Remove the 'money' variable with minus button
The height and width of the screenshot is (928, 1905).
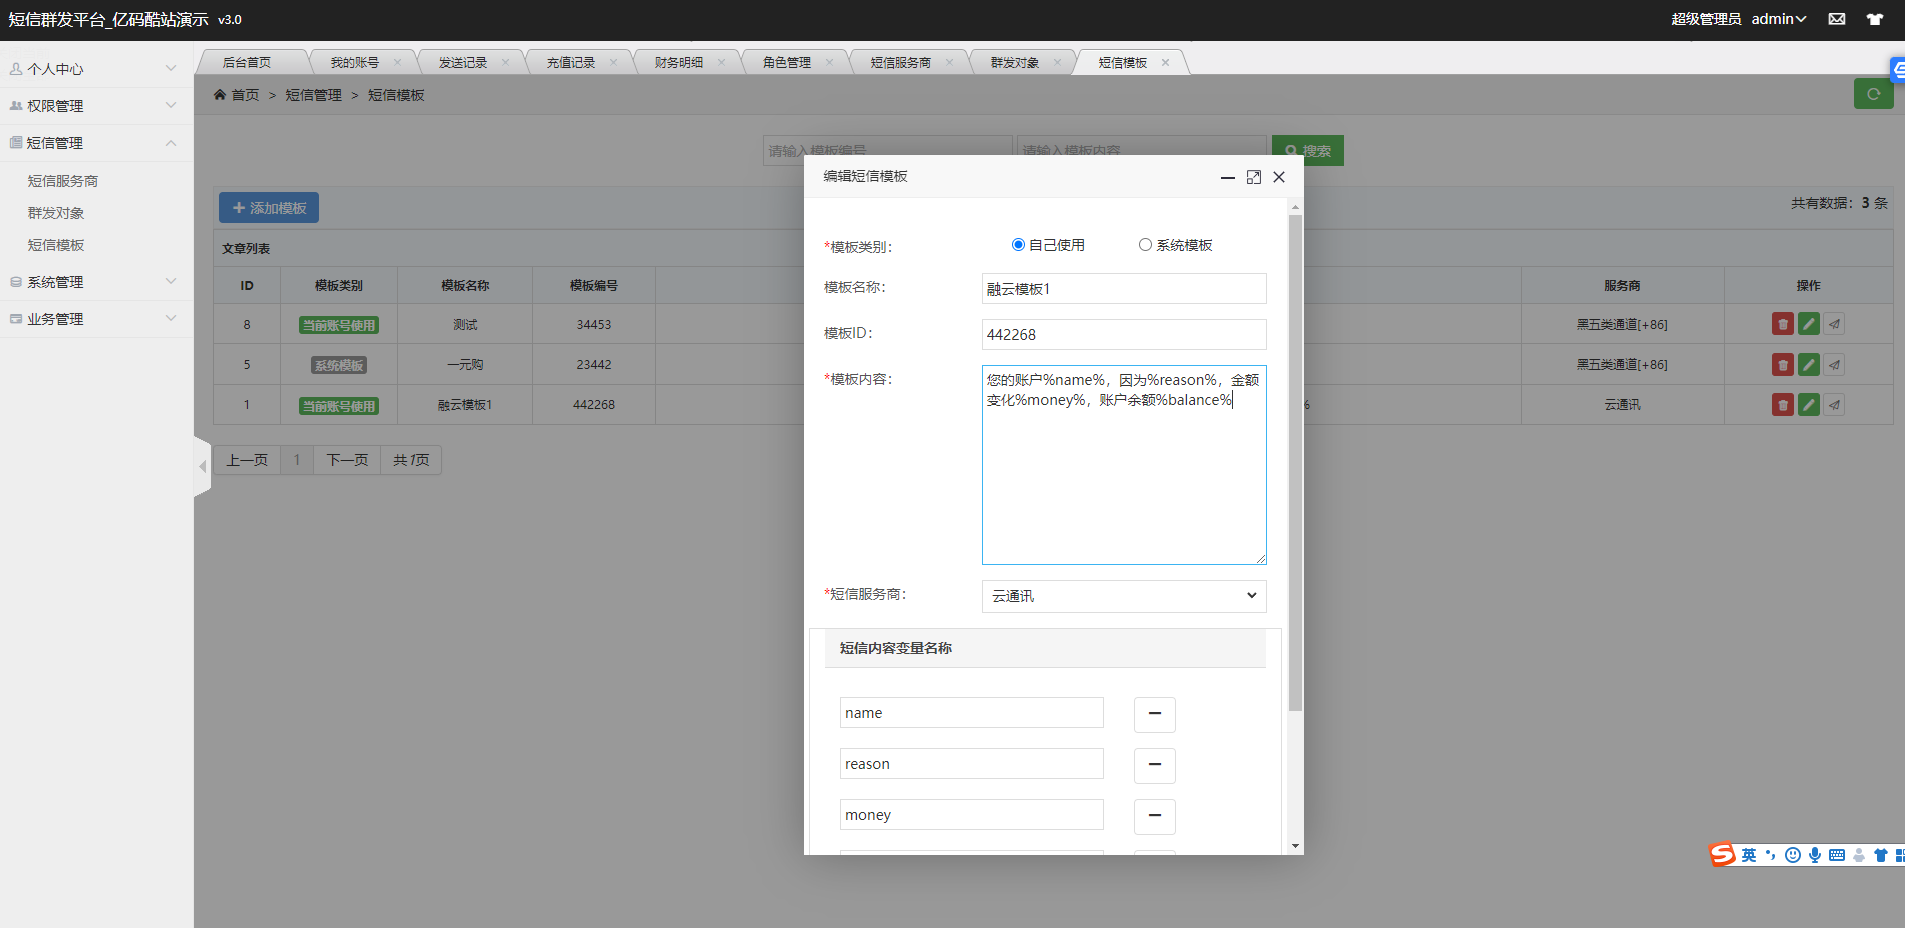point(1154,816)
